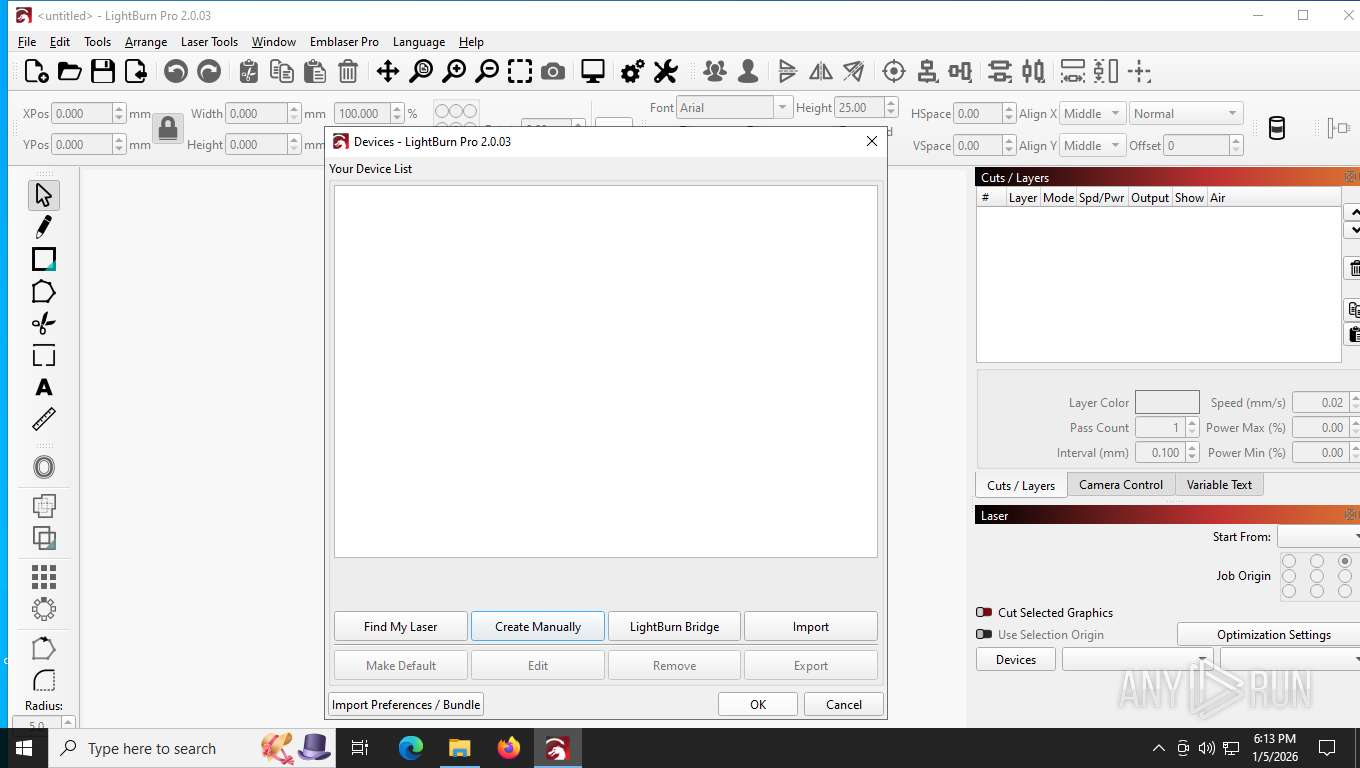
Task: Click the Import file toolbar icon
Action: tap(135, 71)
